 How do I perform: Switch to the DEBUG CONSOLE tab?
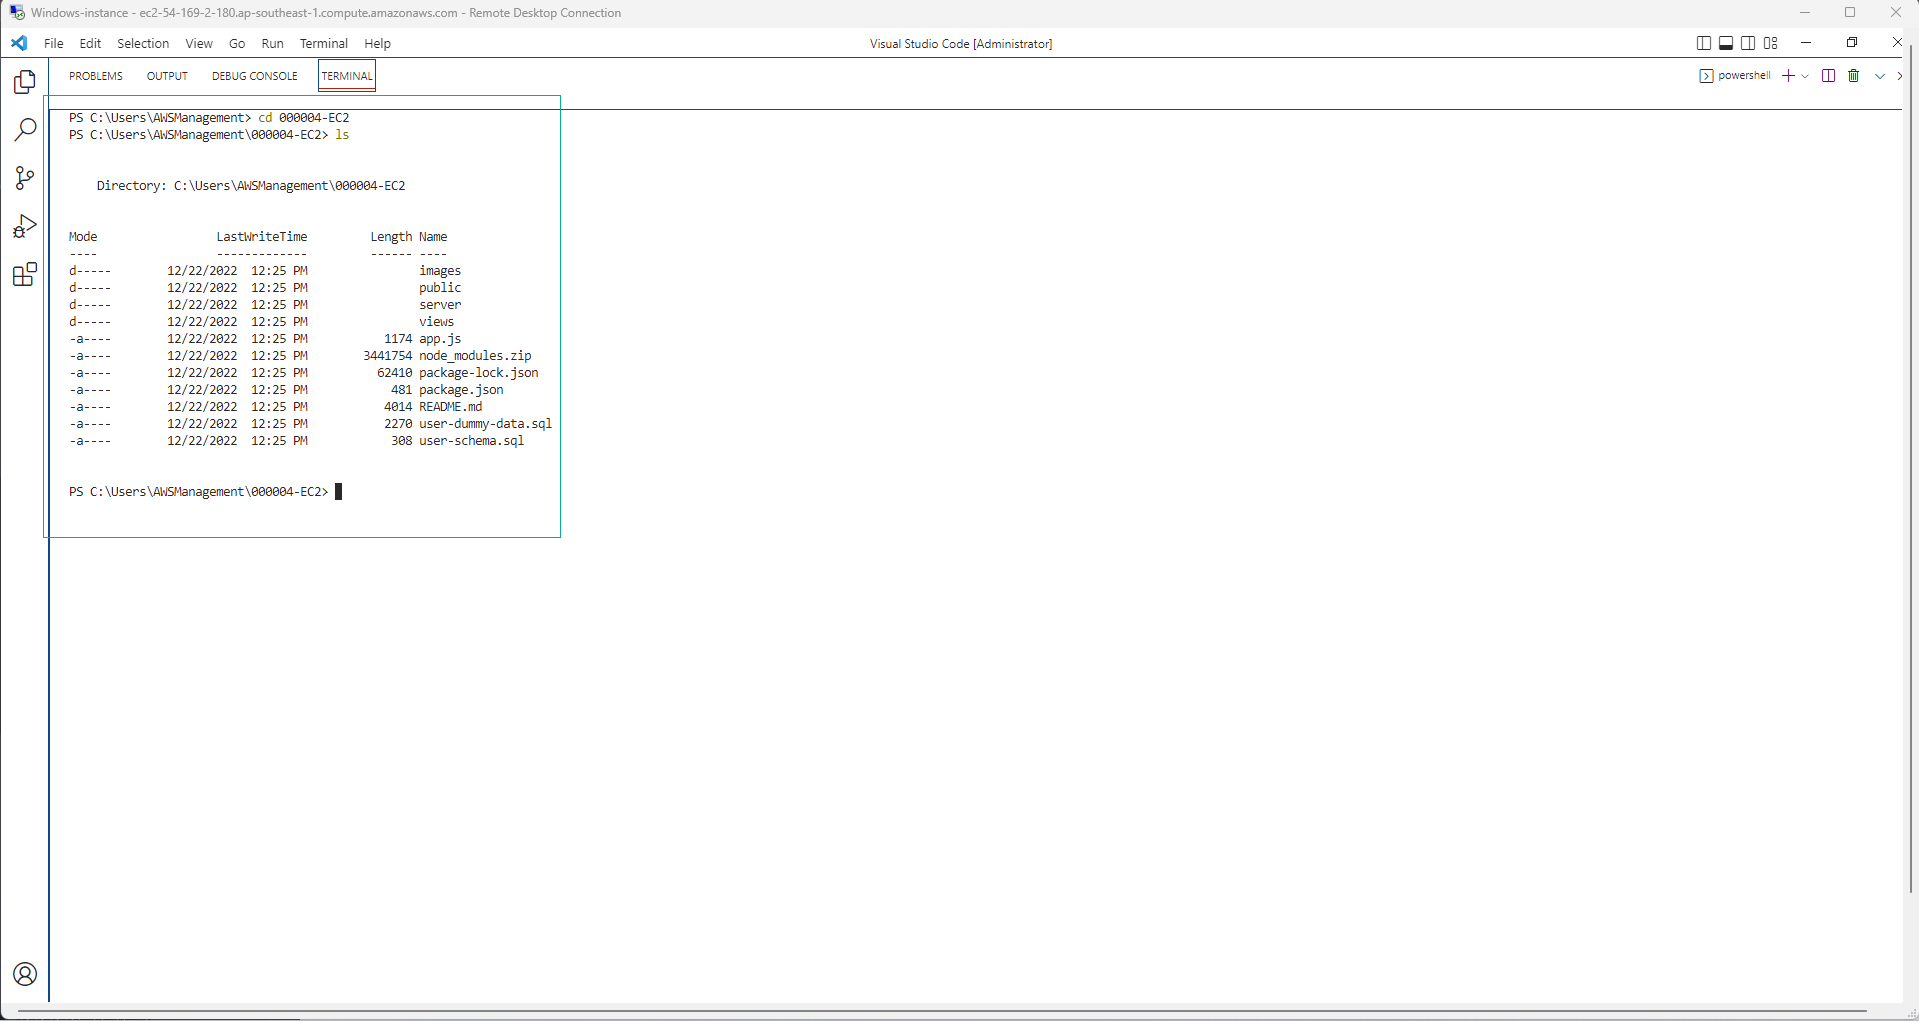pyautogui.click(x=255, y=76)
